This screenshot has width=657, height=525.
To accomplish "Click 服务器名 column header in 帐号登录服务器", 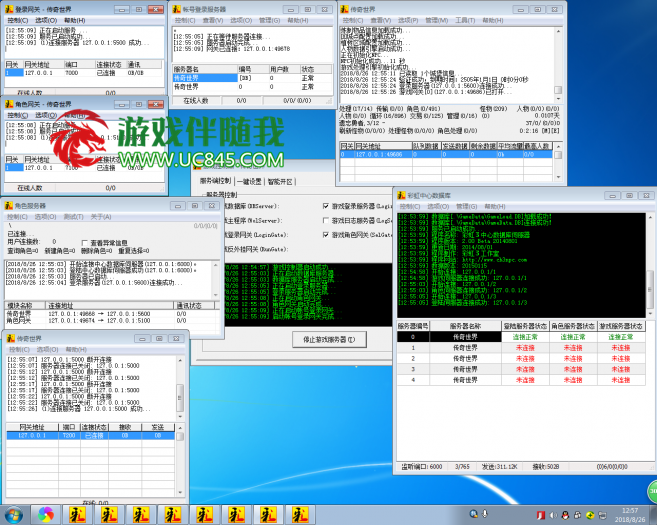I will coord(205,69).
